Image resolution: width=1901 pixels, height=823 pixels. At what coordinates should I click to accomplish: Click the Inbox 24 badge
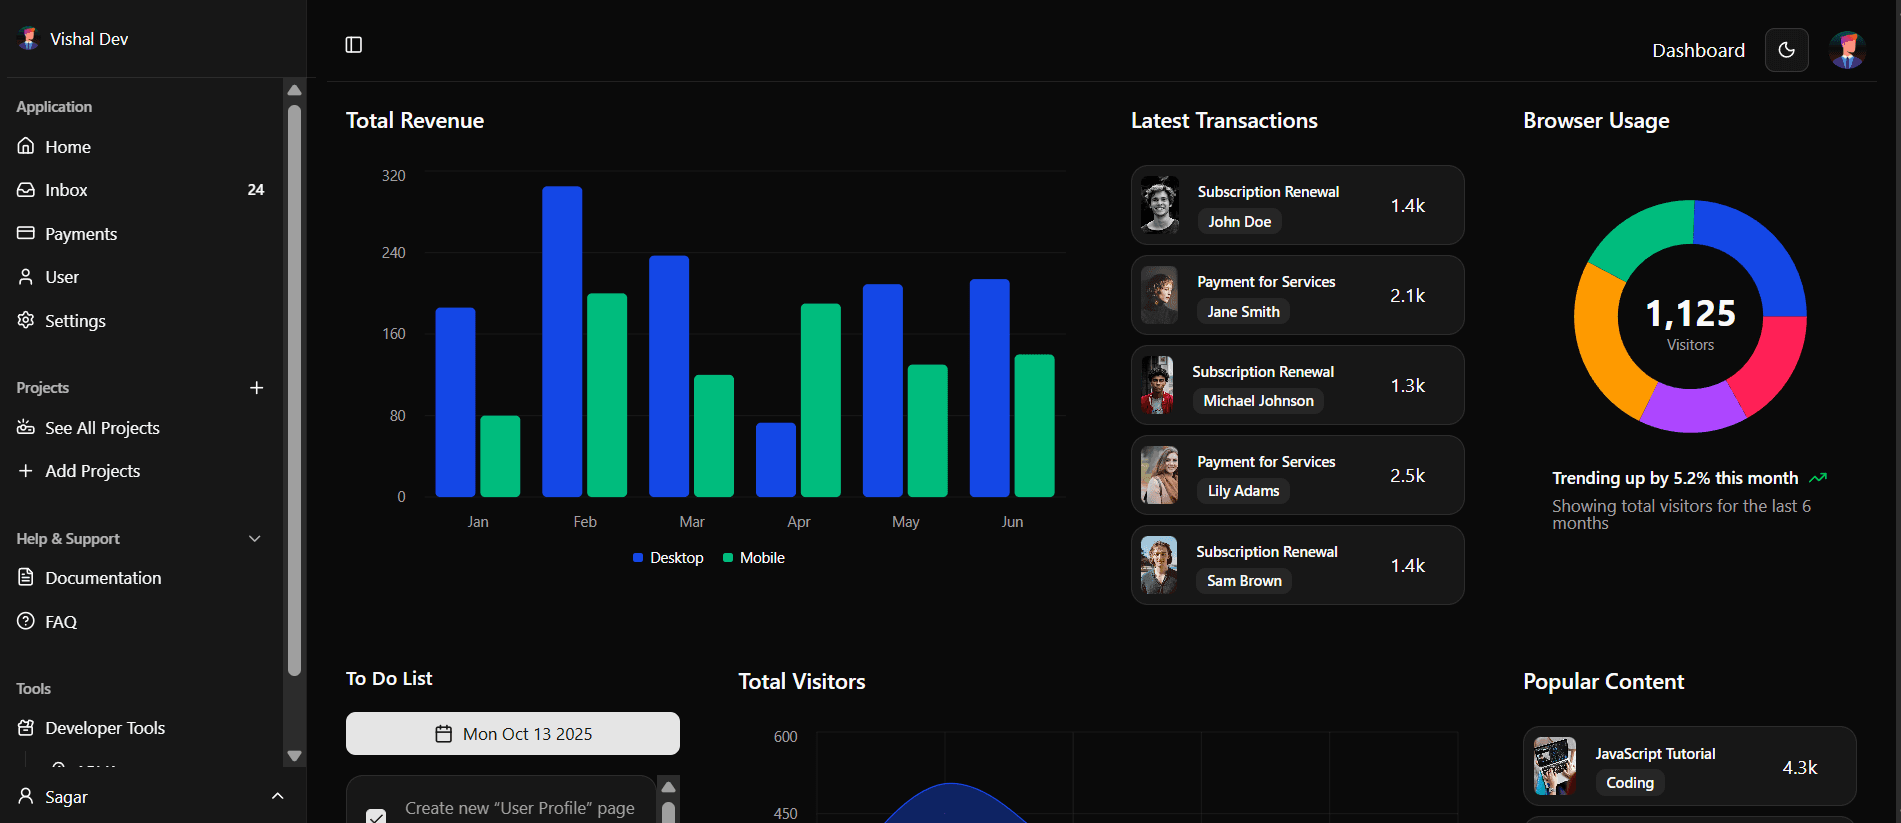(x=256, y=189)
